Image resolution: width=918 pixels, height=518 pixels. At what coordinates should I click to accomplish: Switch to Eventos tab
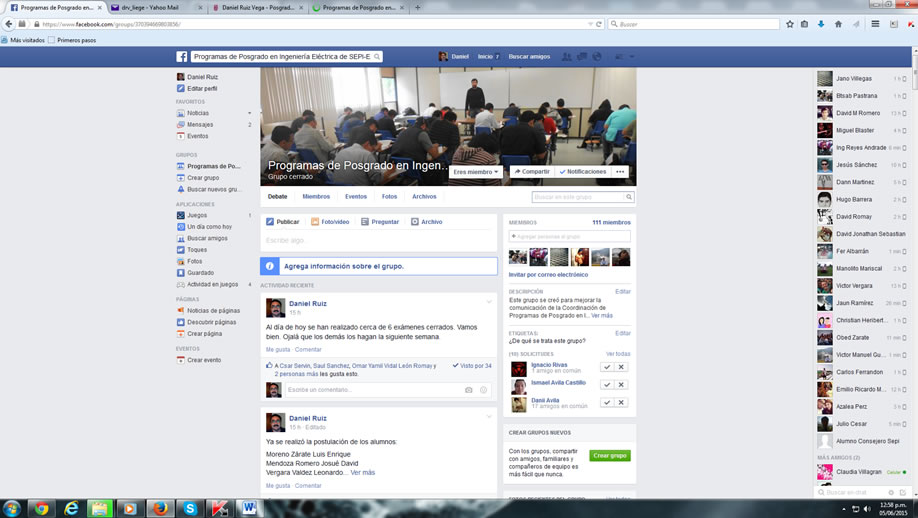(x=356, y=197)
